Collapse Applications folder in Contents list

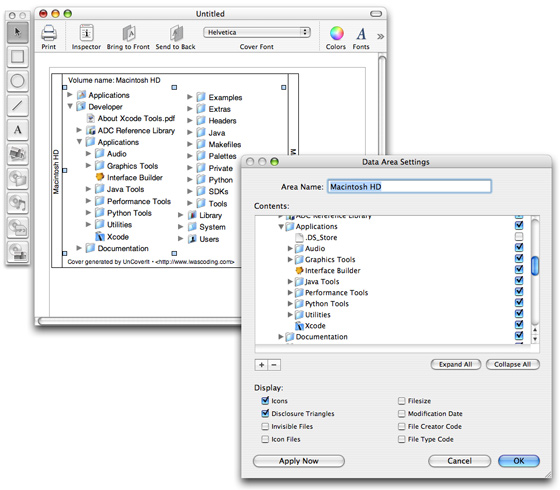[x=281, y=226]
